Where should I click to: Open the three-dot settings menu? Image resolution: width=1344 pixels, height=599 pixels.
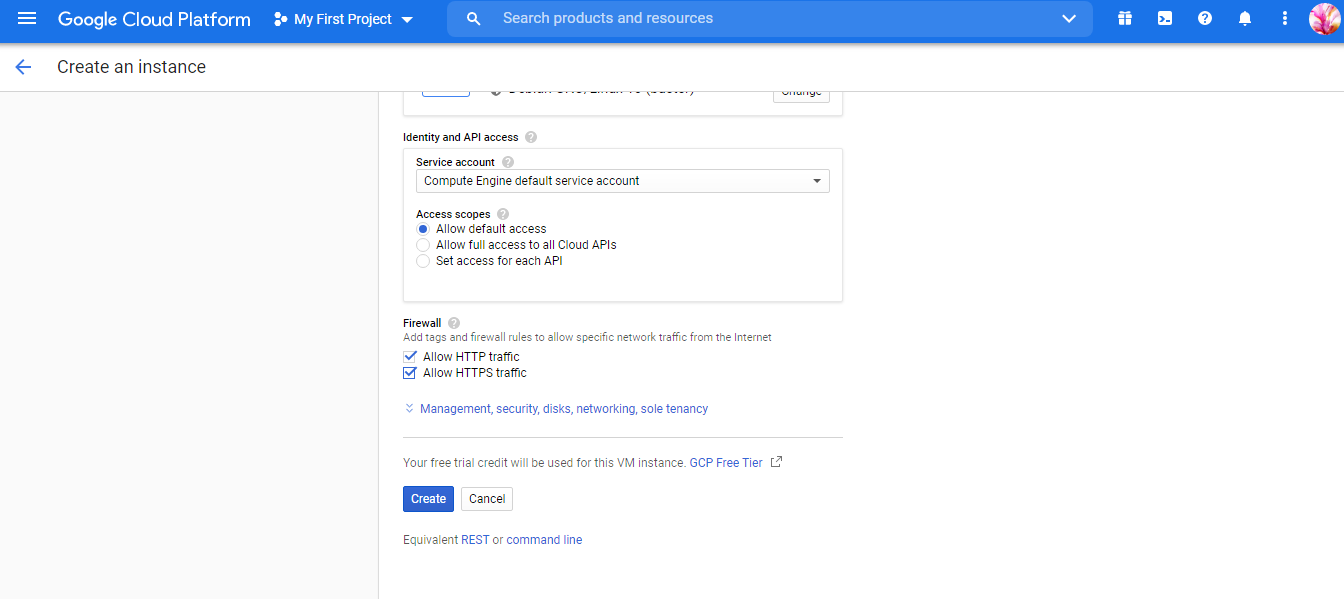pos(1285,19)
